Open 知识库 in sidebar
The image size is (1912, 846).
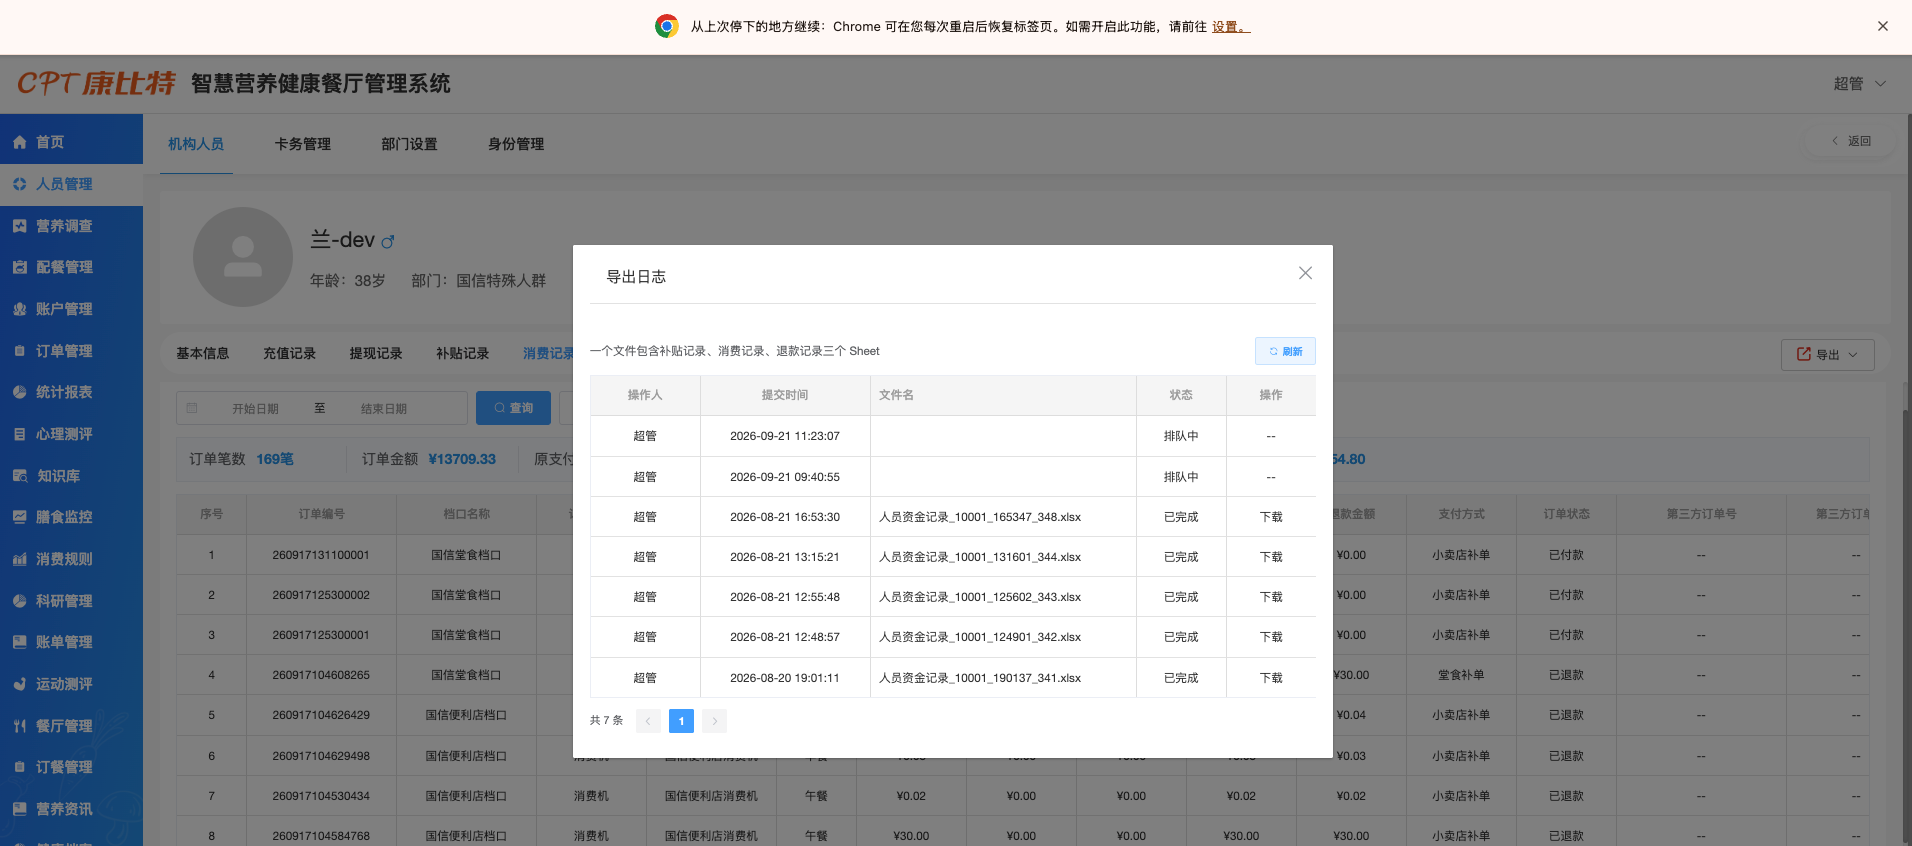pyautogui.click(x=71, y=476)
